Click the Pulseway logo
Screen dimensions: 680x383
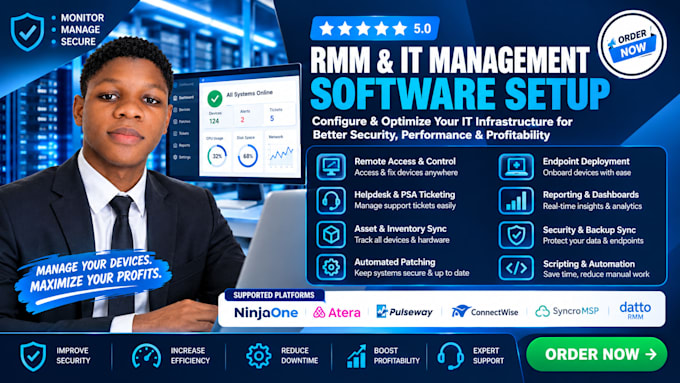click(404, 311)
